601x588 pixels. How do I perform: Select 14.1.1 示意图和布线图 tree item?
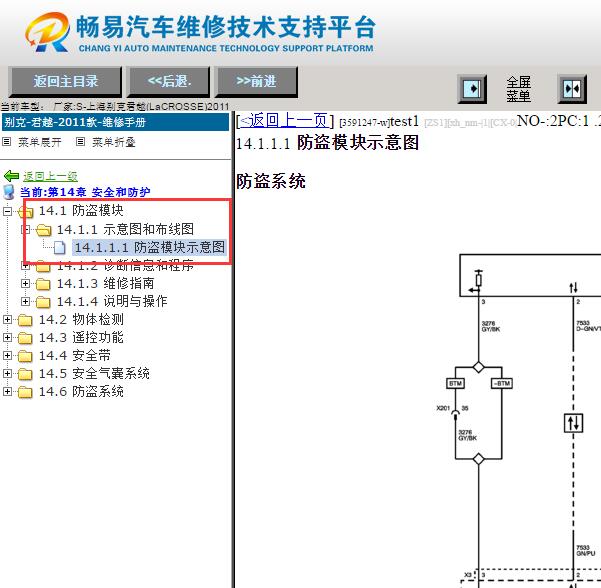(x=125, y=229)
